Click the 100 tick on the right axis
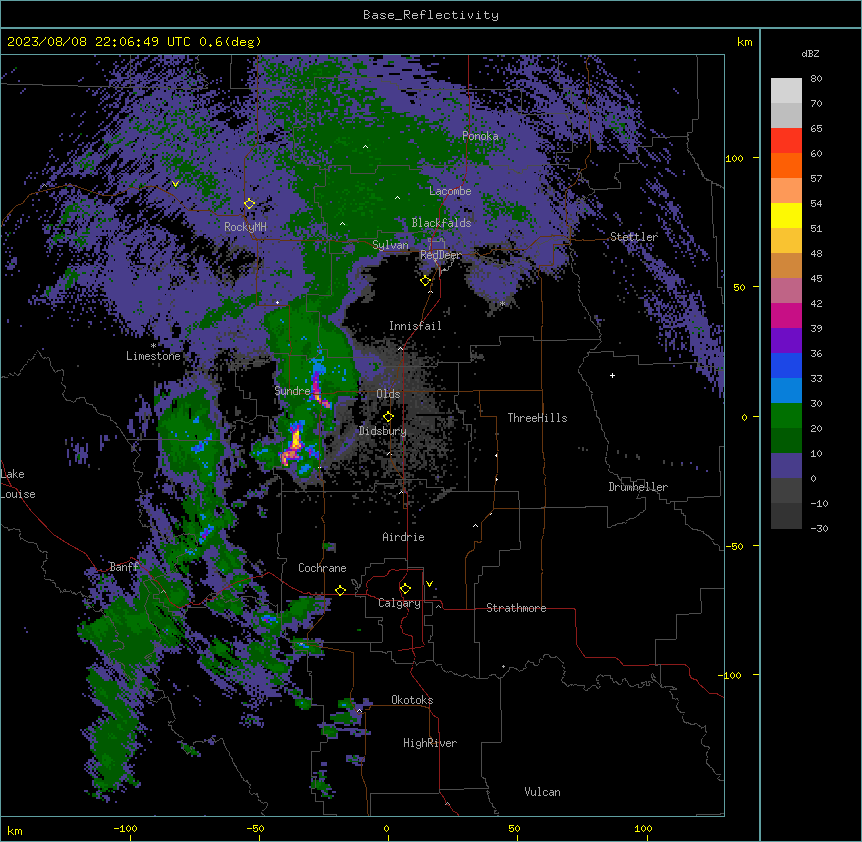The height and width of the screenshot is (842, 862). (x=734, y=158)
